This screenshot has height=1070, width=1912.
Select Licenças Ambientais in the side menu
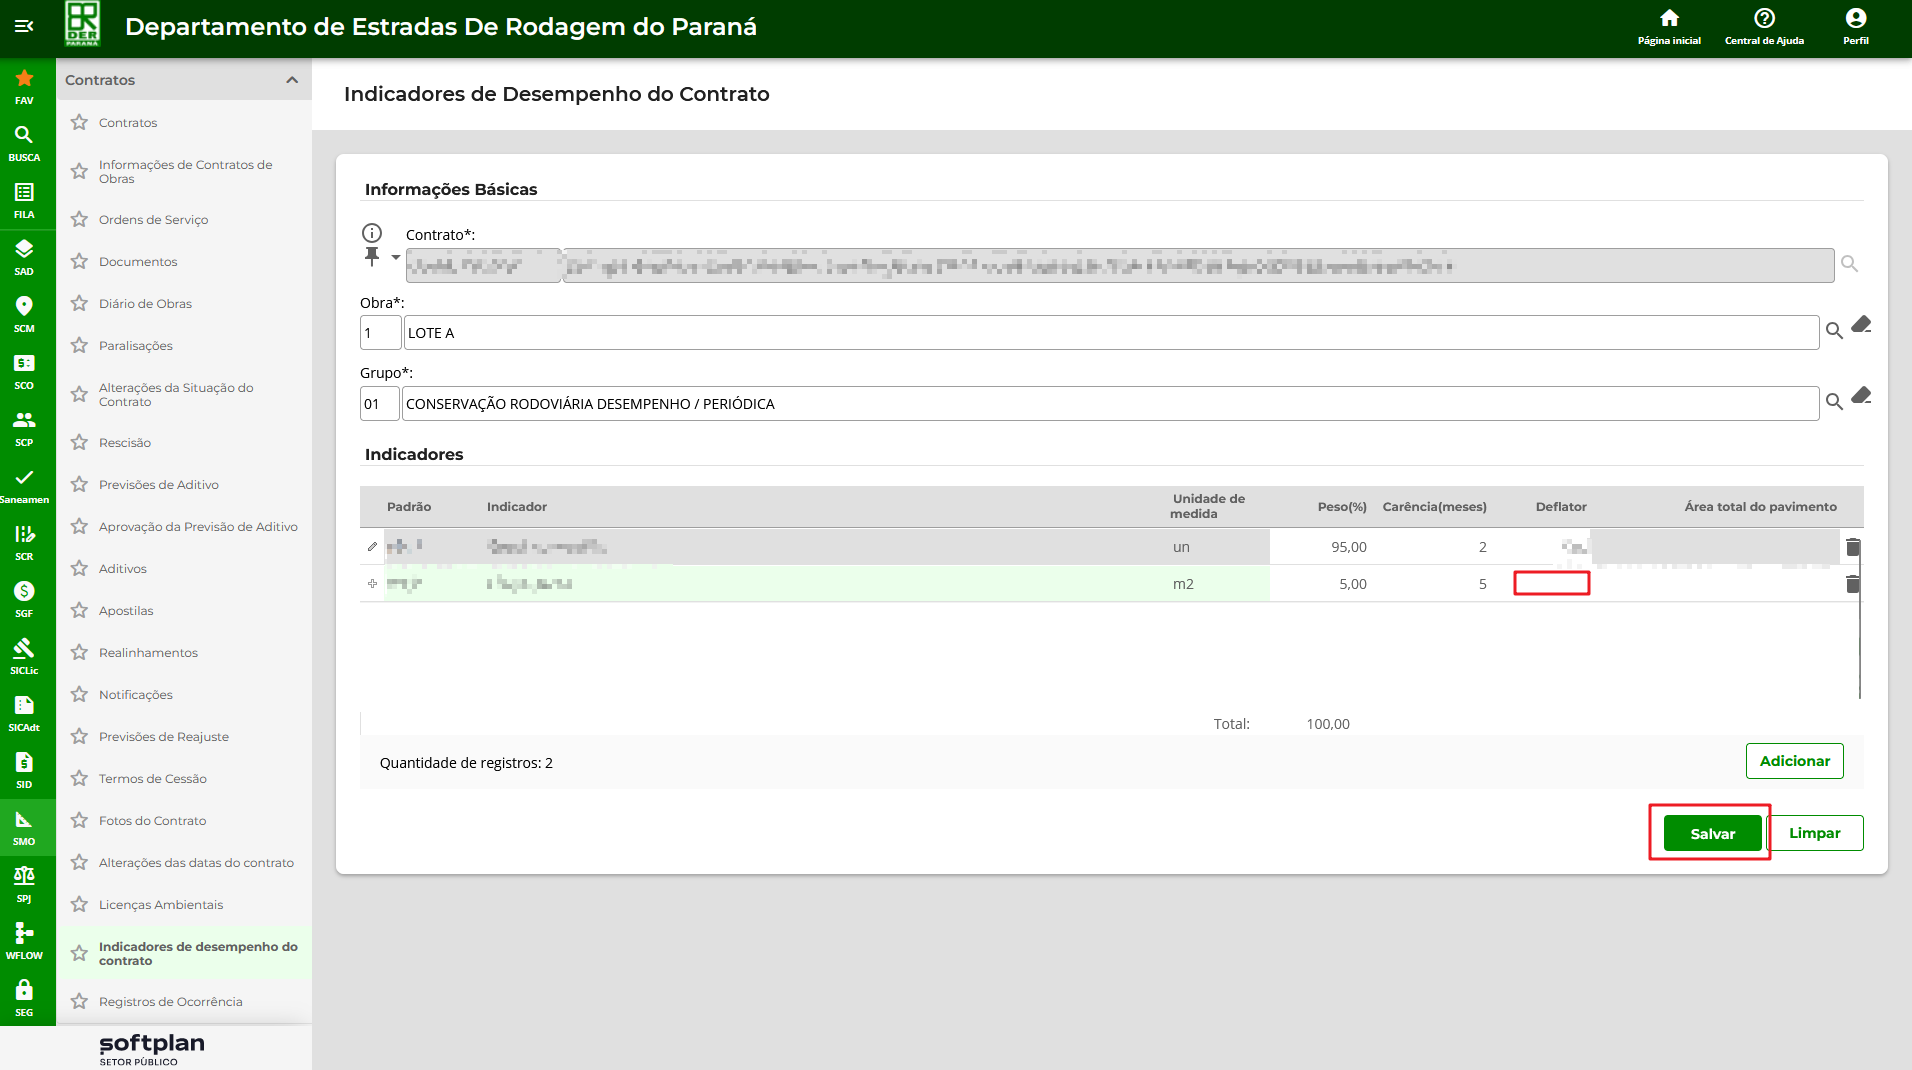click(160, 905)
